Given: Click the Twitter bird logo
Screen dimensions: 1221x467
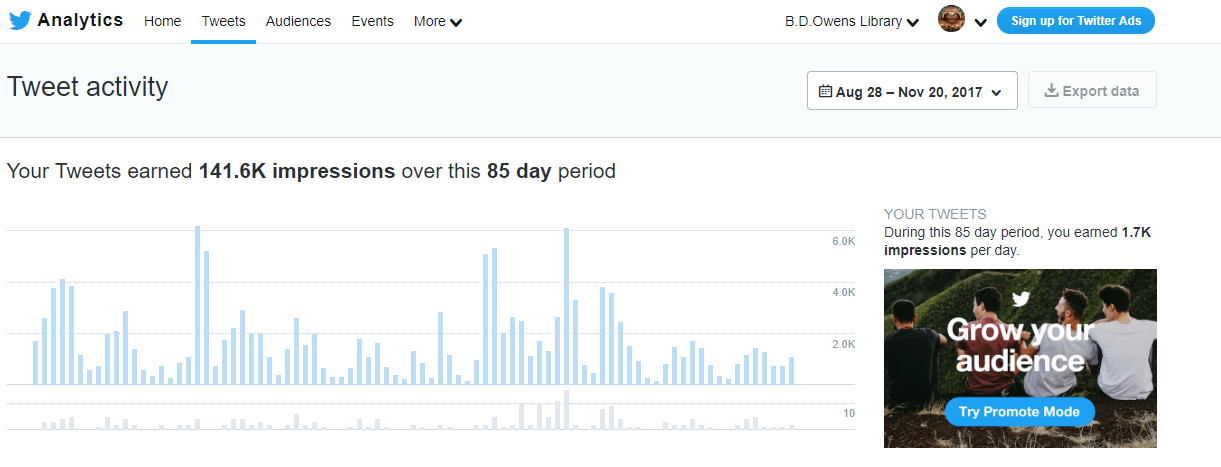Looking at the screenshot, I should (20, 20).
